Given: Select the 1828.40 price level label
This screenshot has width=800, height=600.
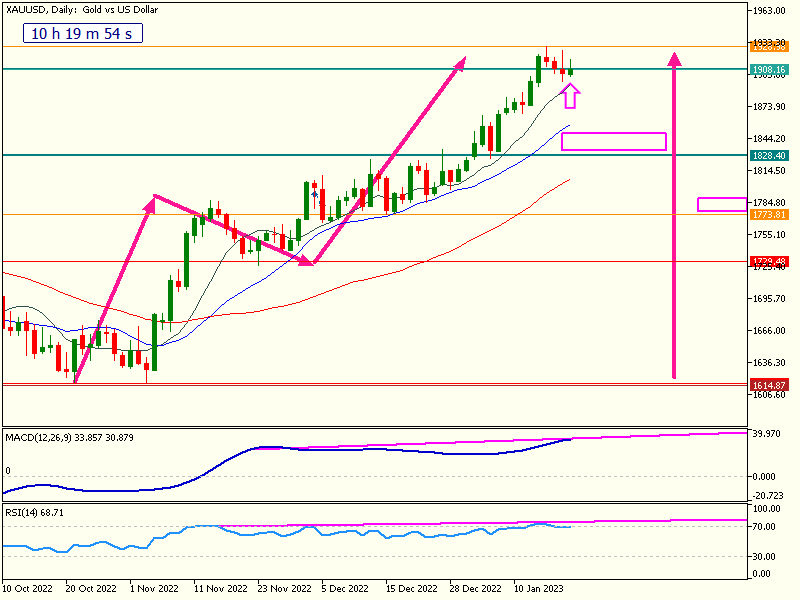Looking at the screenshot, I should click(x=768, y=156).
